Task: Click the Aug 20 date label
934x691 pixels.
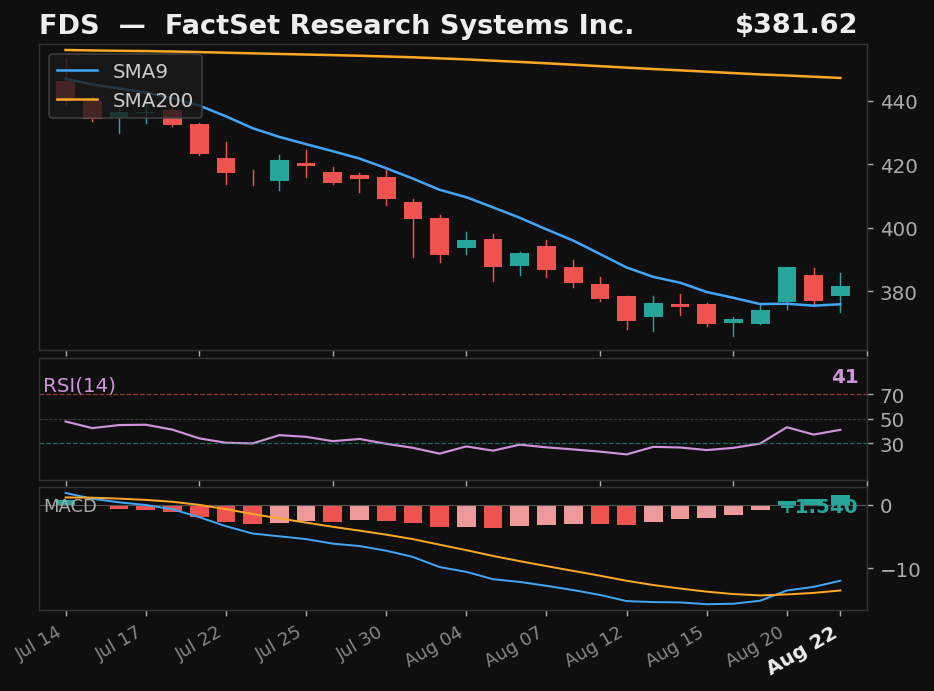Action: click(755, 646)
